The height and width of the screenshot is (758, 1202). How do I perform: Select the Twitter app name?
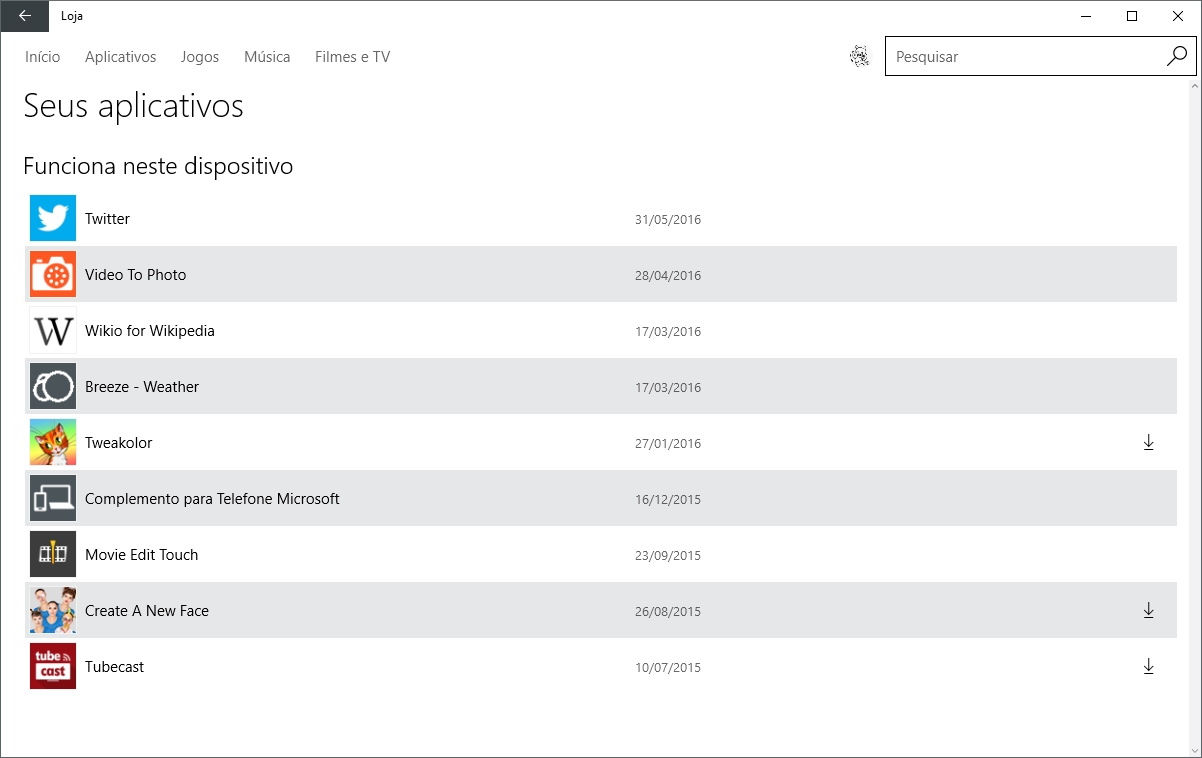[108, 219]
